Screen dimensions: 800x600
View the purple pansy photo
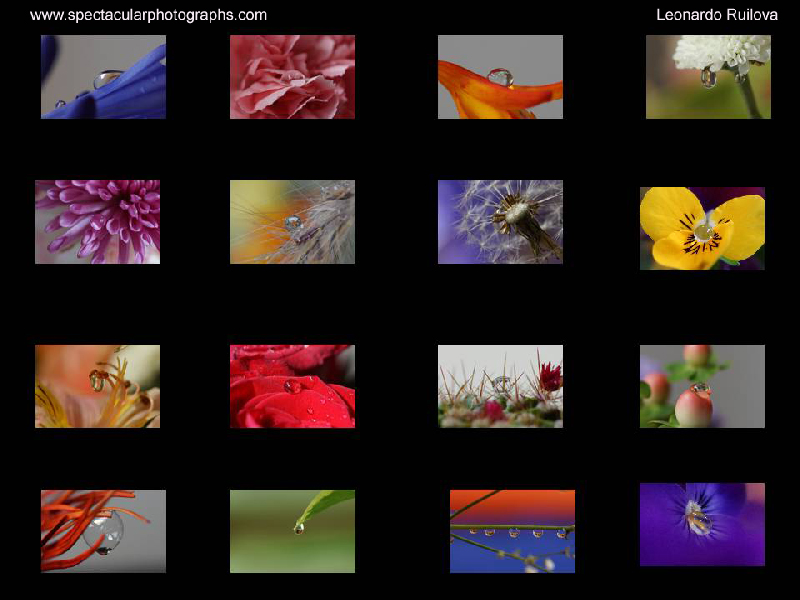702,524
